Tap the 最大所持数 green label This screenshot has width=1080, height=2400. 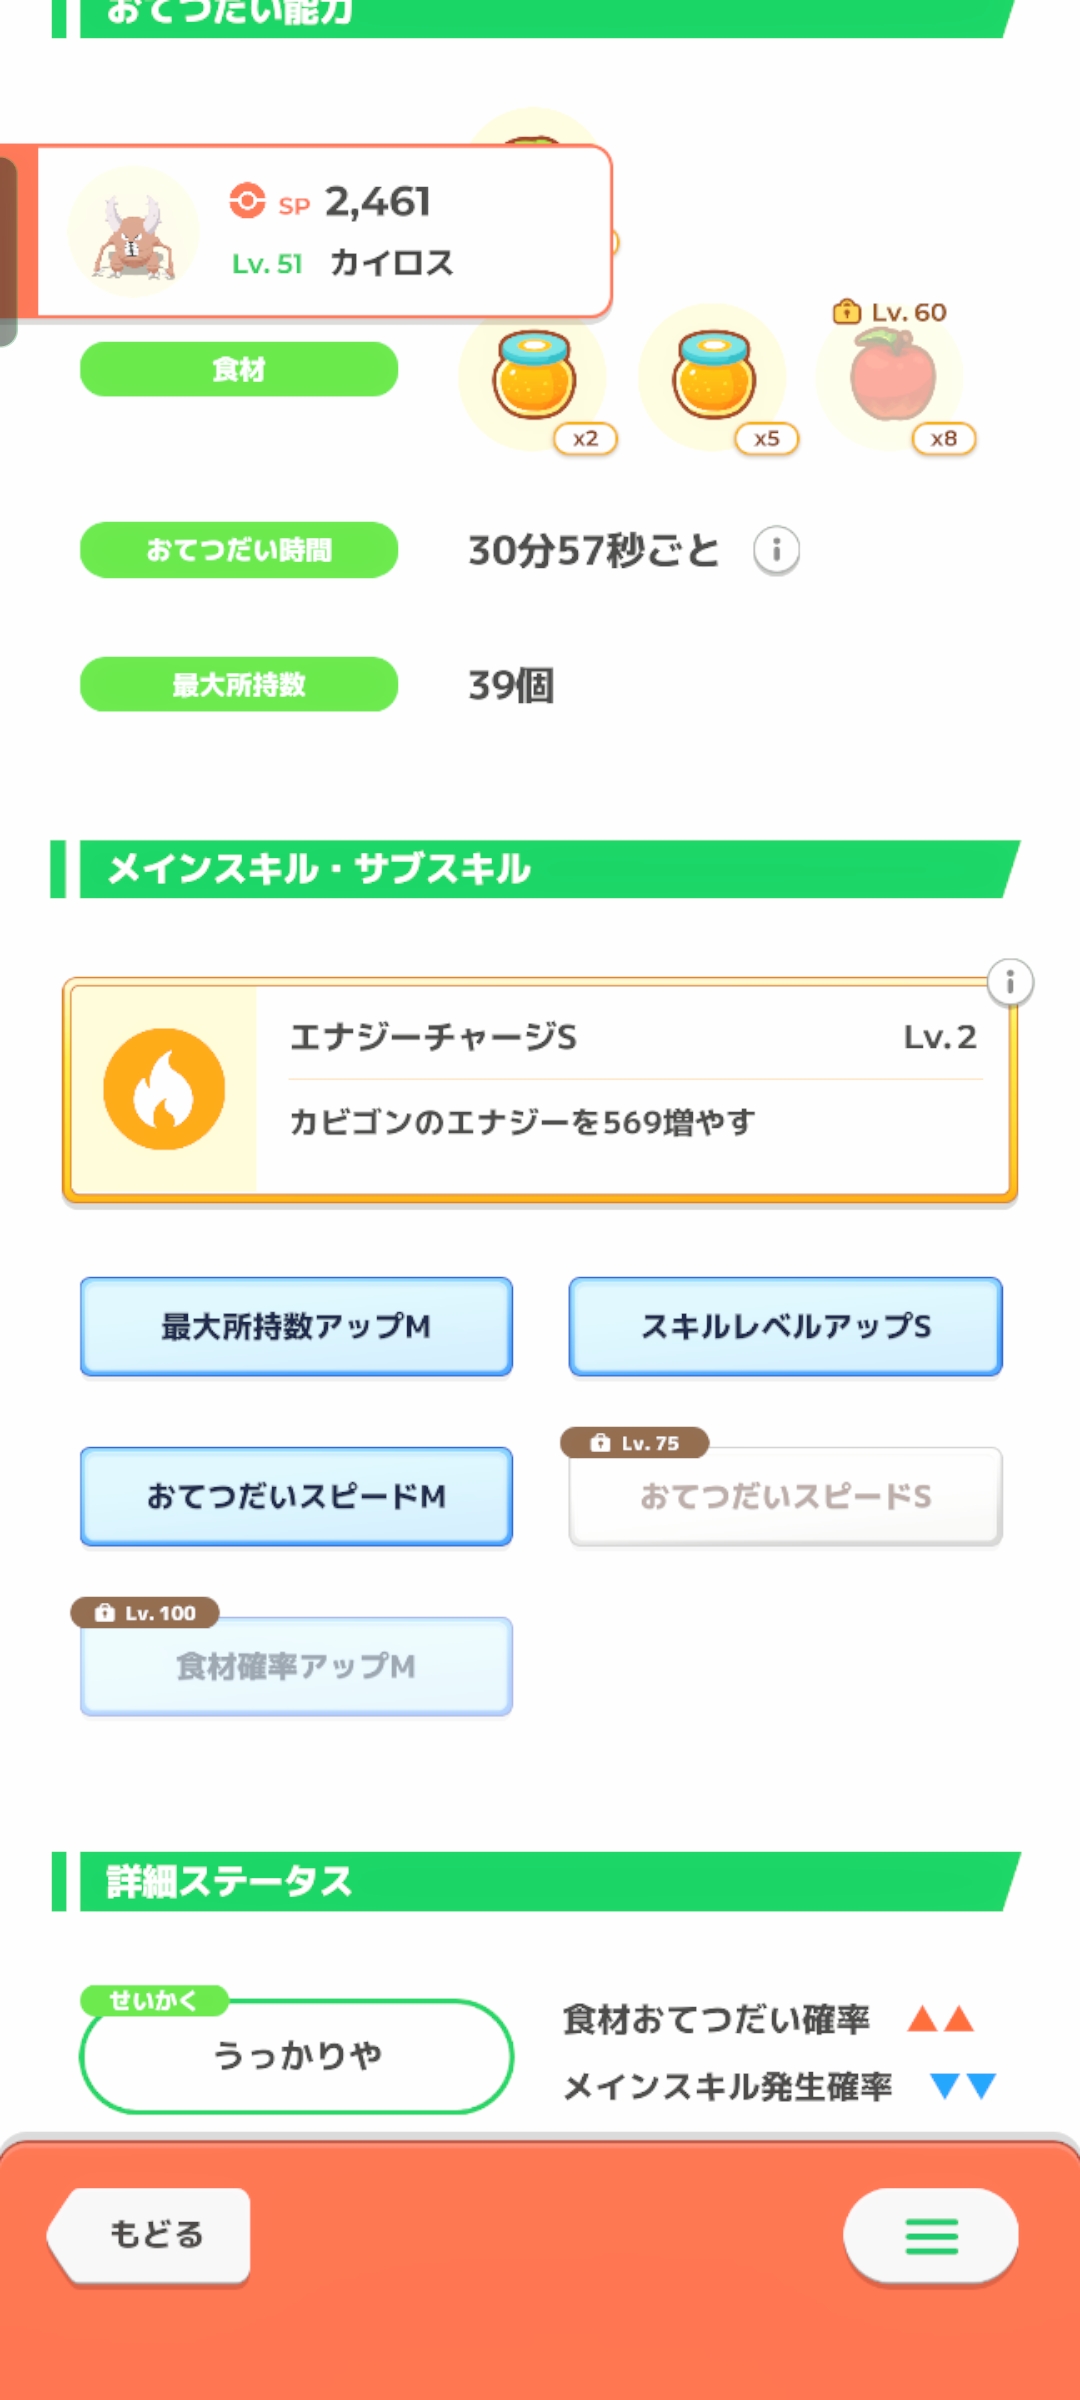[x=239, y=684]
